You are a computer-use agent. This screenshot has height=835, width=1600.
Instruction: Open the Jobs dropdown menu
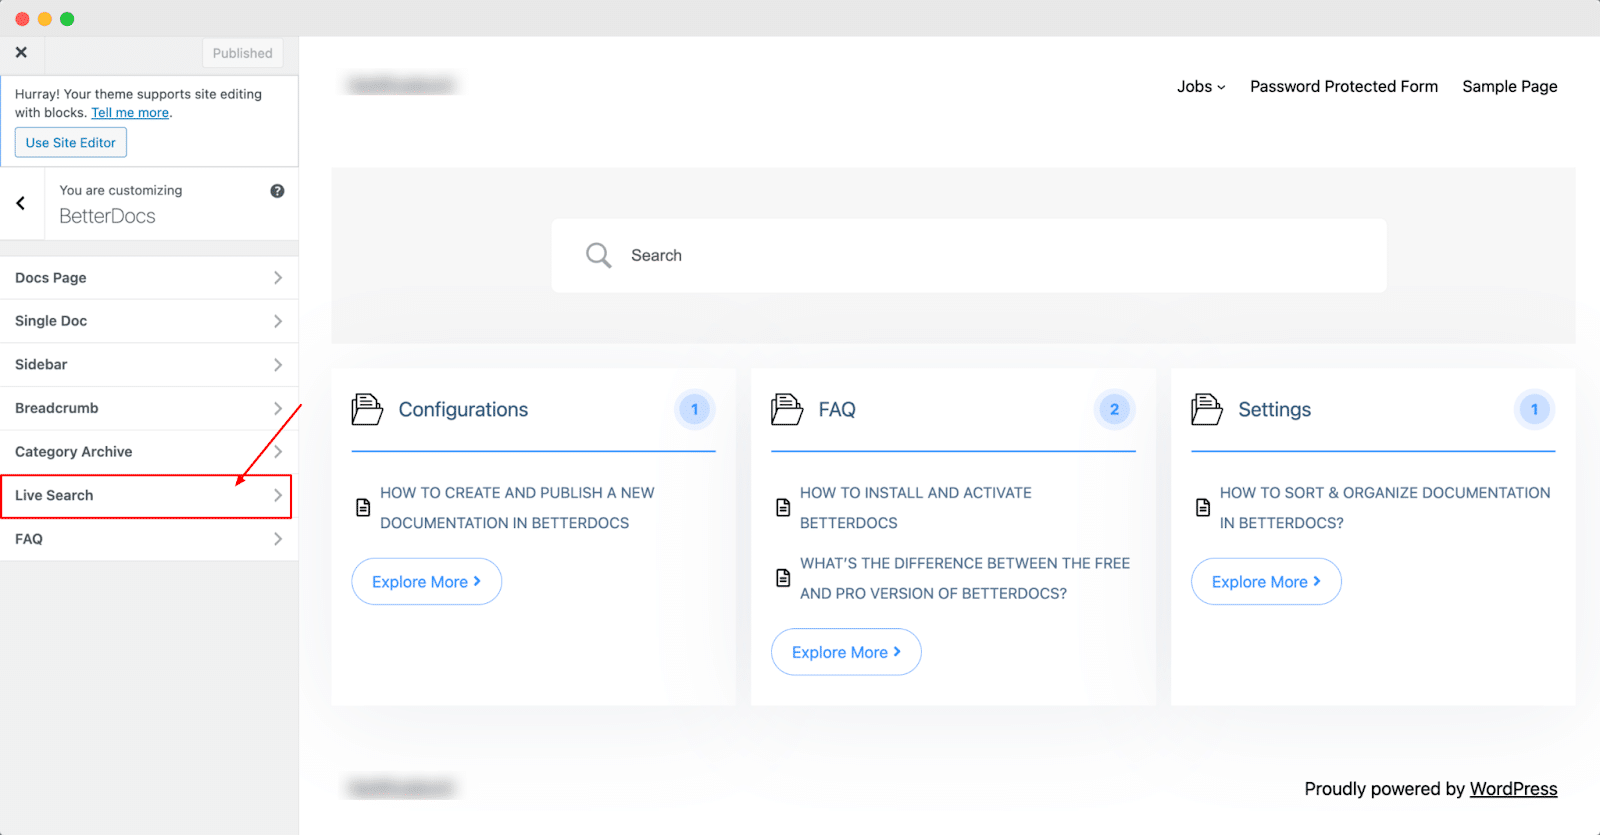(1201, 87)
